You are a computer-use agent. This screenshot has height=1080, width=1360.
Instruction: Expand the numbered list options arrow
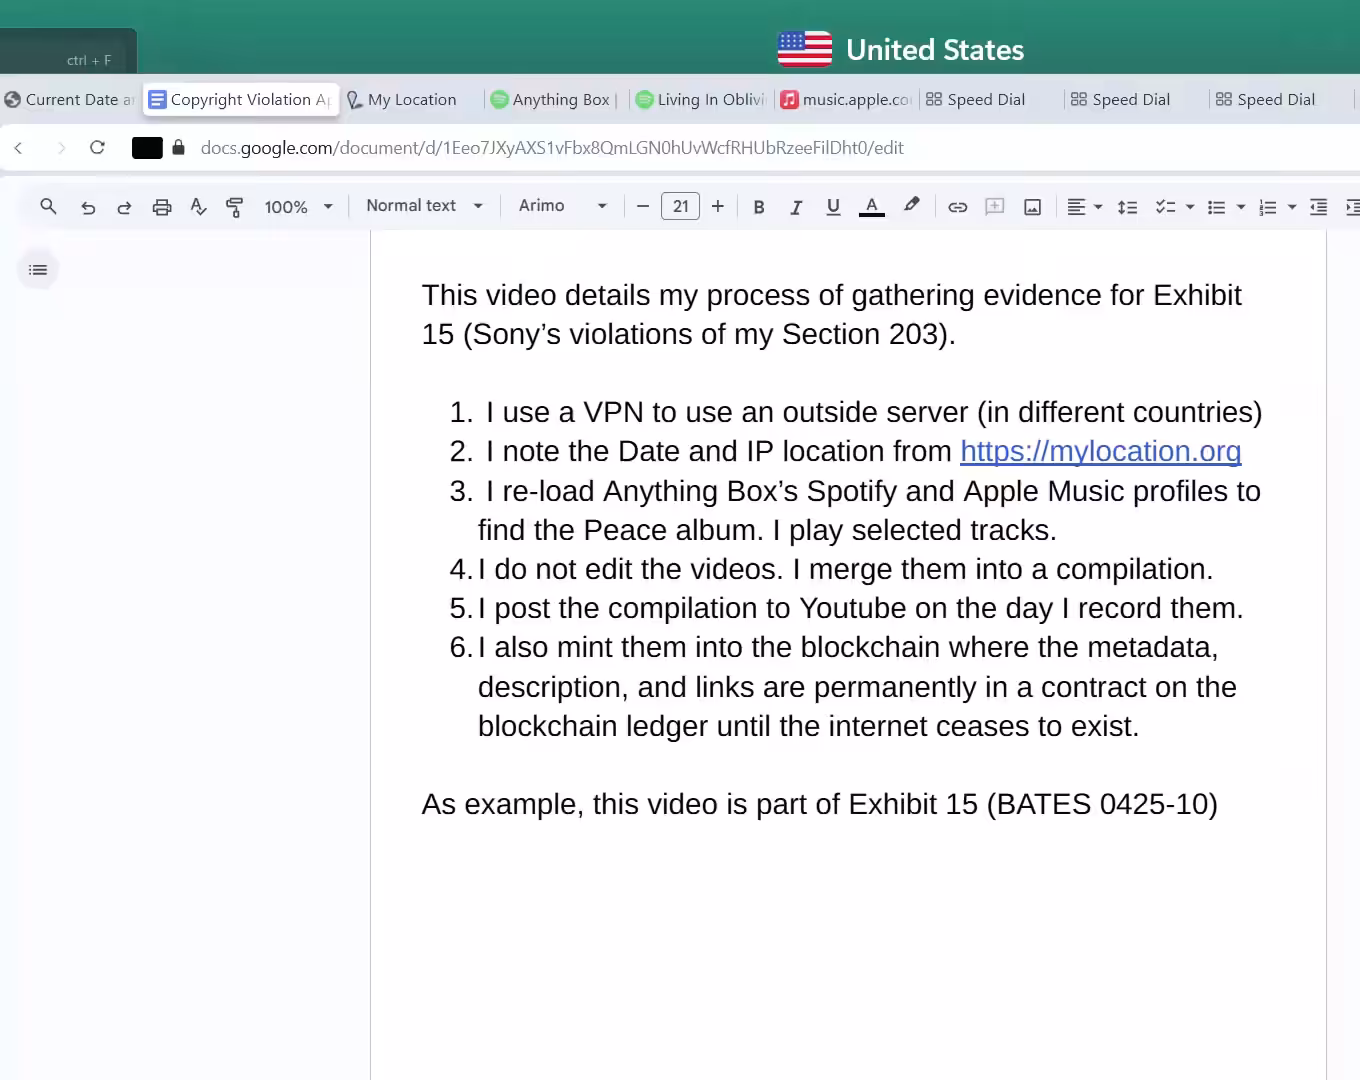pos(1292,207)
